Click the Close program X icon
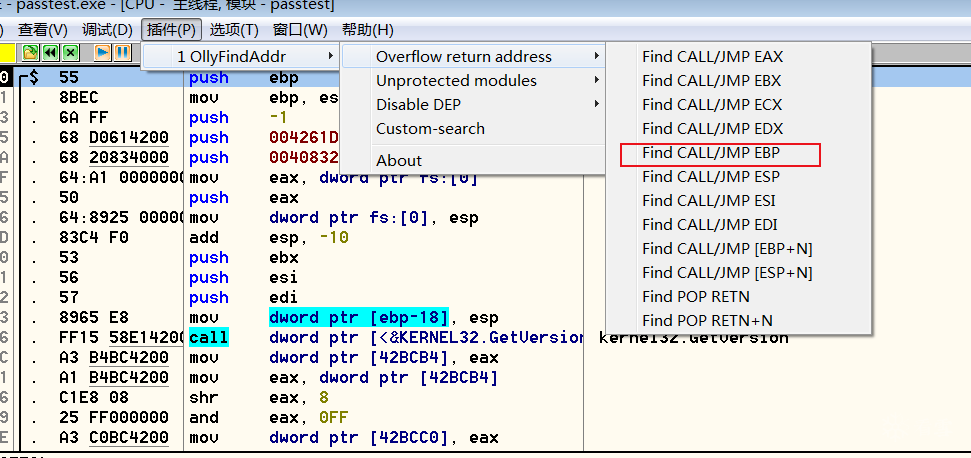This screenshot has width=971, height=458. [71, 53]
